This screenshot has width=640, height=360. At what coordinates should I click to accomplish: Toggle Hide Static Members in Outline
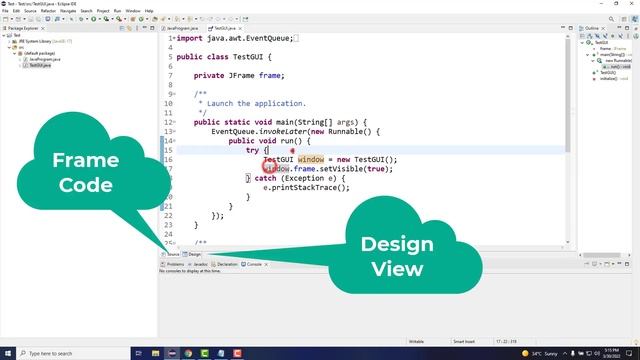tap(605, 36)
